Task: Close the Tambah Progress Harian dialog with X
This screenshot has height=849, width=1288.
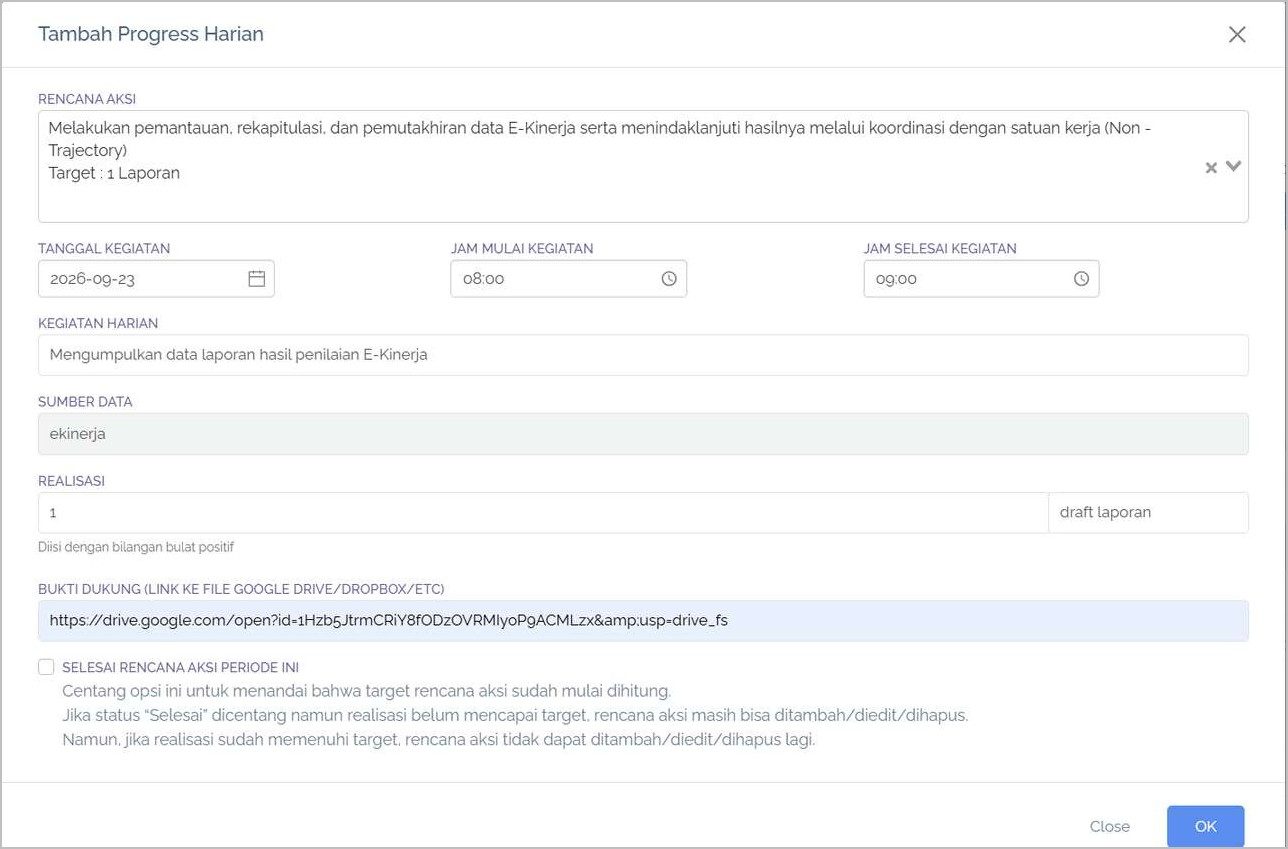Action: click(1237, 34)
